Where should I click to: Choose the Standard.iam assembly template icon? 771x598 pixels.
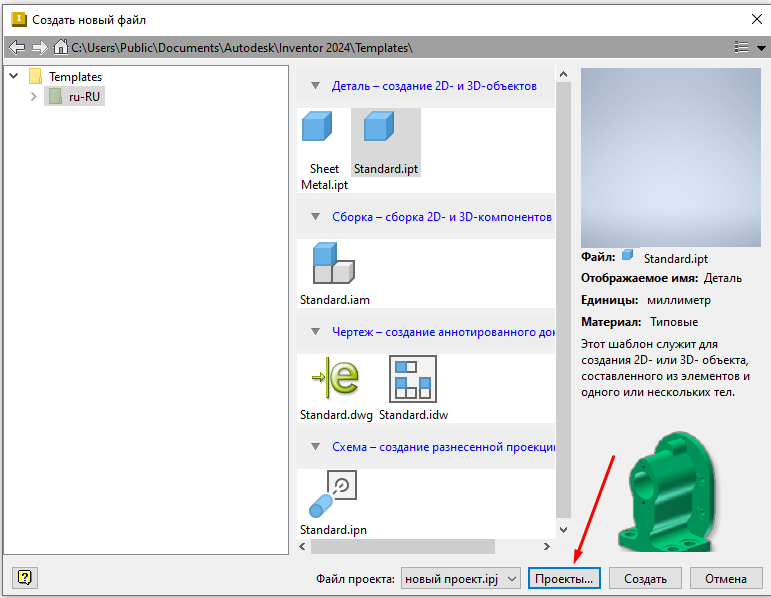[x=334, y=263]
